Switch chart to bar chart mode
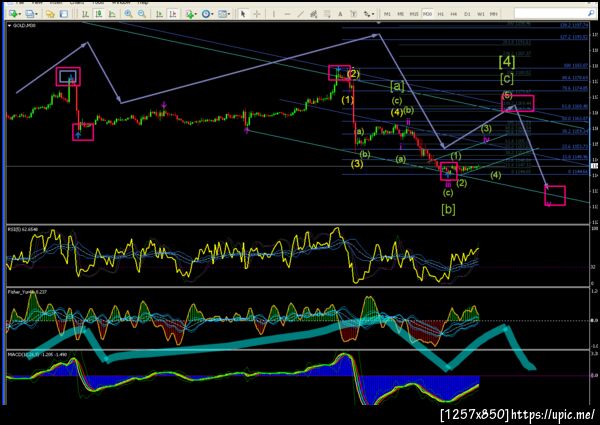 point(85,14)
